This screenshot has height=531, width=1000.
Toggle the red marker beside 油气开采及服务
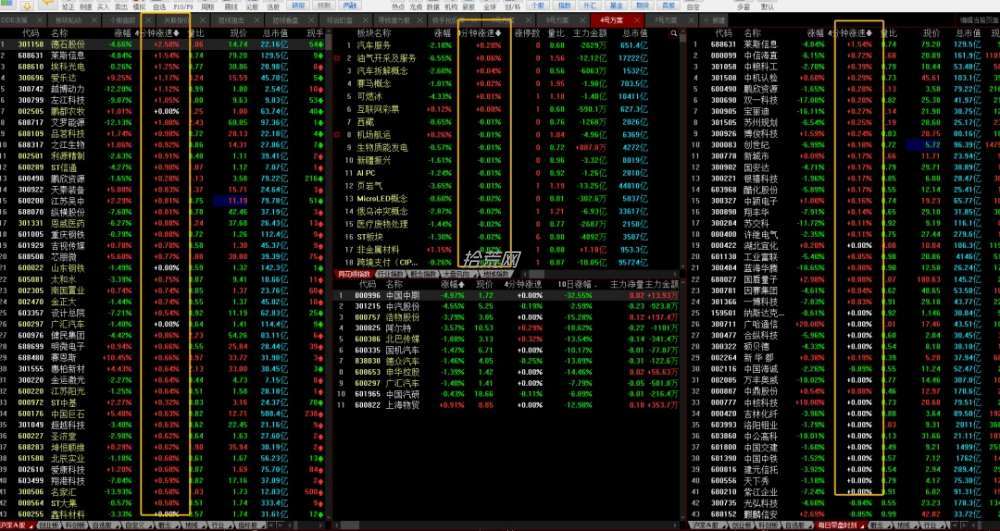(337, 58)
